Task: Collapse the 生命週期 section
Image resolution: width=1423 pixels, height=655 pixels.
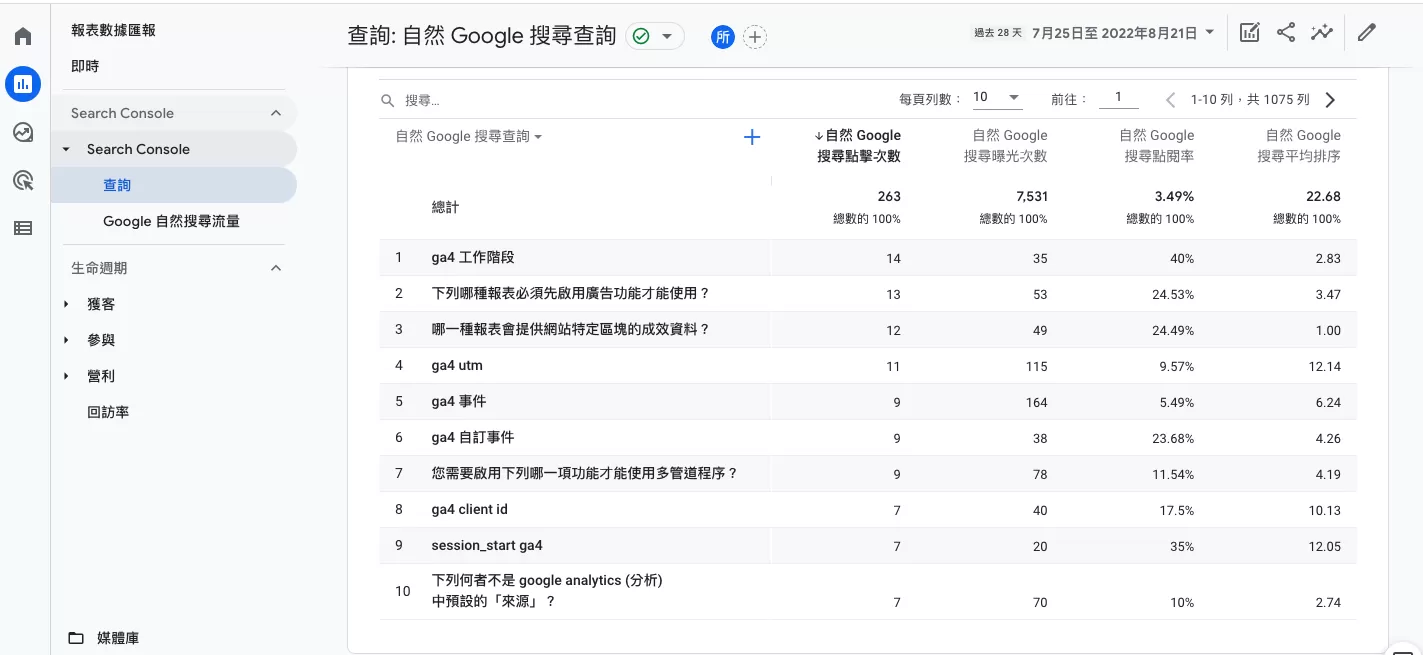Action: (x=276, y=268)
